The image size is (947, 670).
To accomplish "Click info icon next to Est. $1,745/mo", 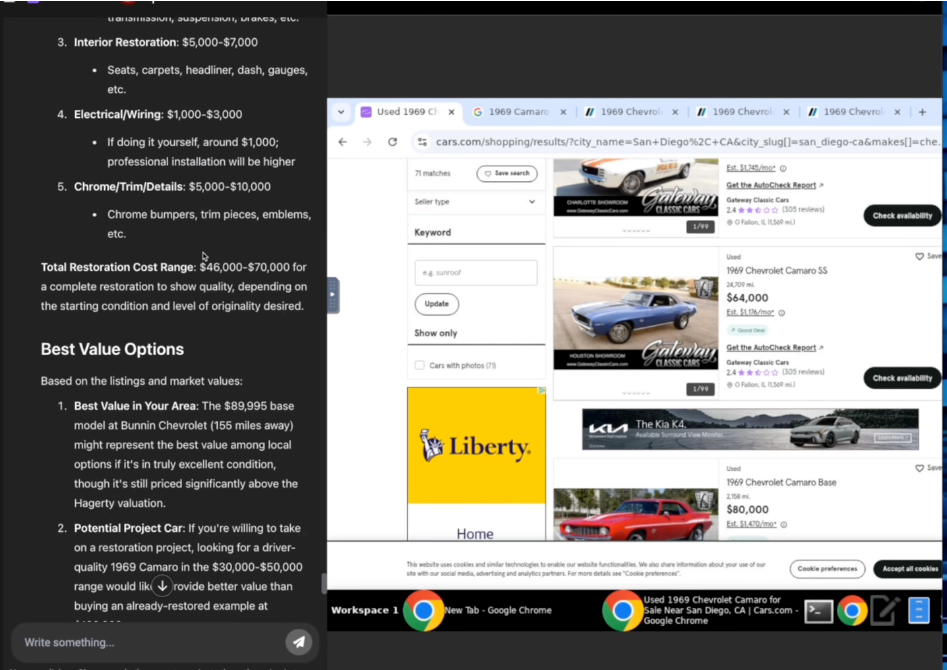I will [783, 169].
